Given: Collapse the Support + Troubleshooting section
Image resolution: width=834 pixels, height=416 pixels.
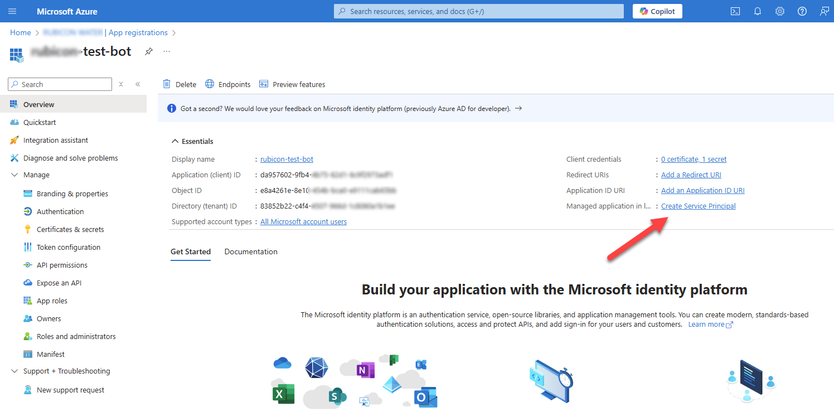Looking at the screenshot, I should (x=14, y=371).
